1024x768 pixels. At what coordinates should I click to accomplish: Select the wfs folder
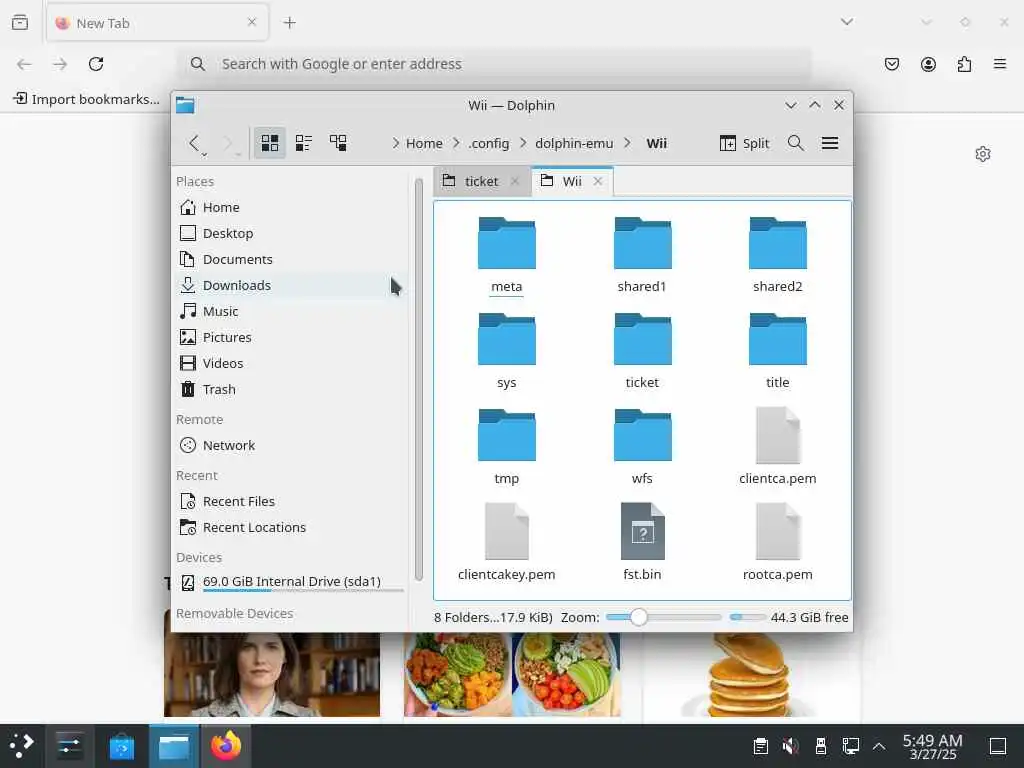click(x=642, y=447)
